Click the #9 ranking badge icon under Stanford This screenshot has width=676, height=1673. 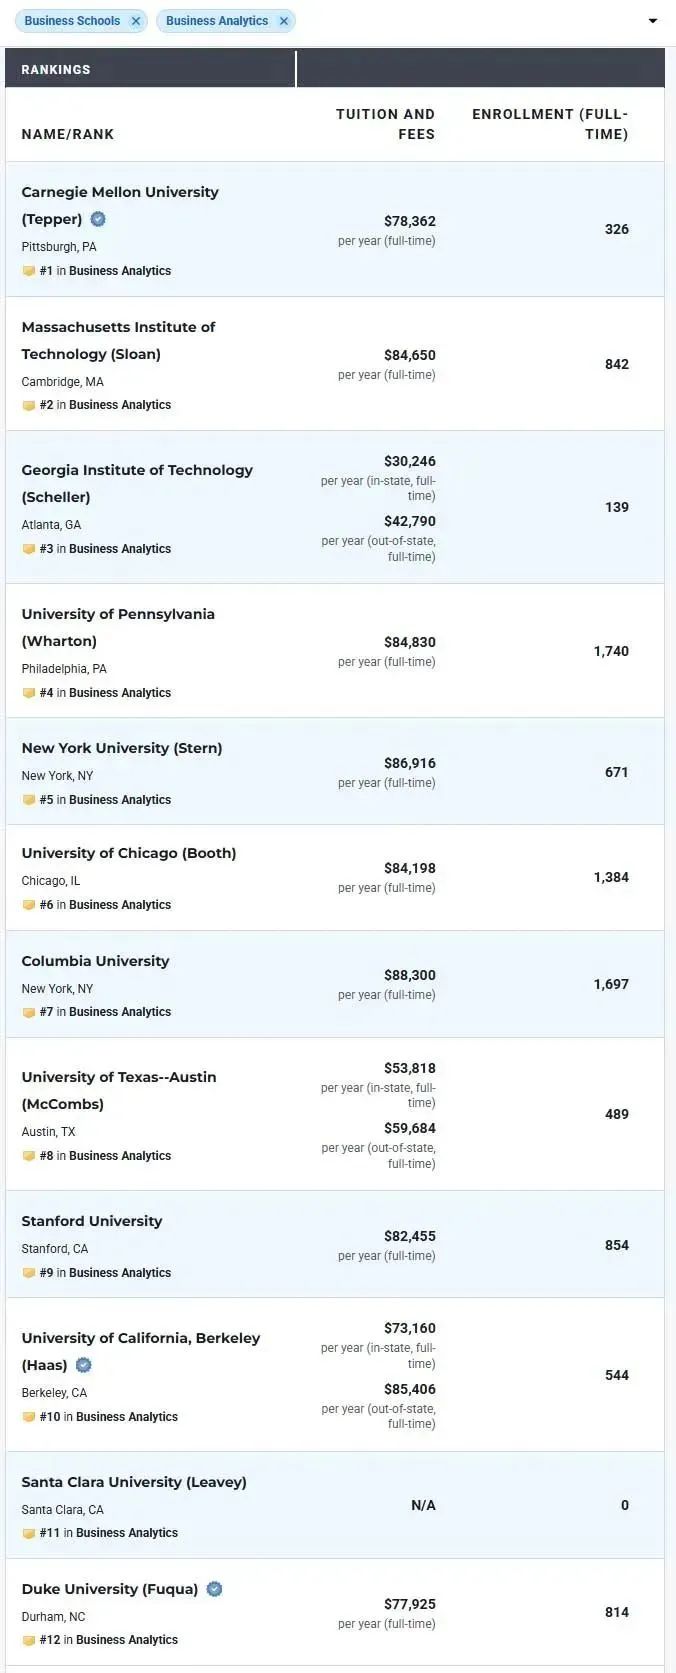click(29, 1273)
